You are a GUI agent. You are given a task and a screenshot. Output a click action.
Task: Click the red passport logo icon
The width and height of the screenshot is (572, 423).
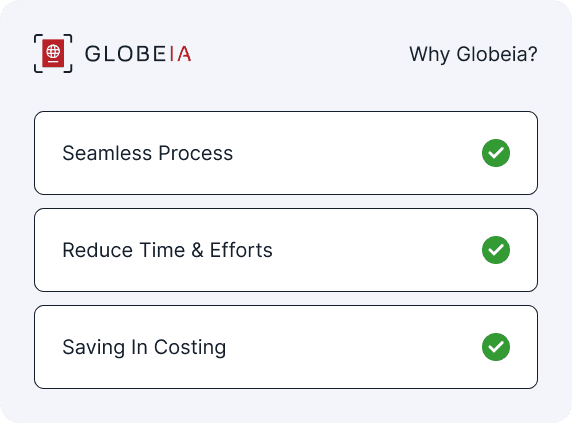(x=53, y=54)
